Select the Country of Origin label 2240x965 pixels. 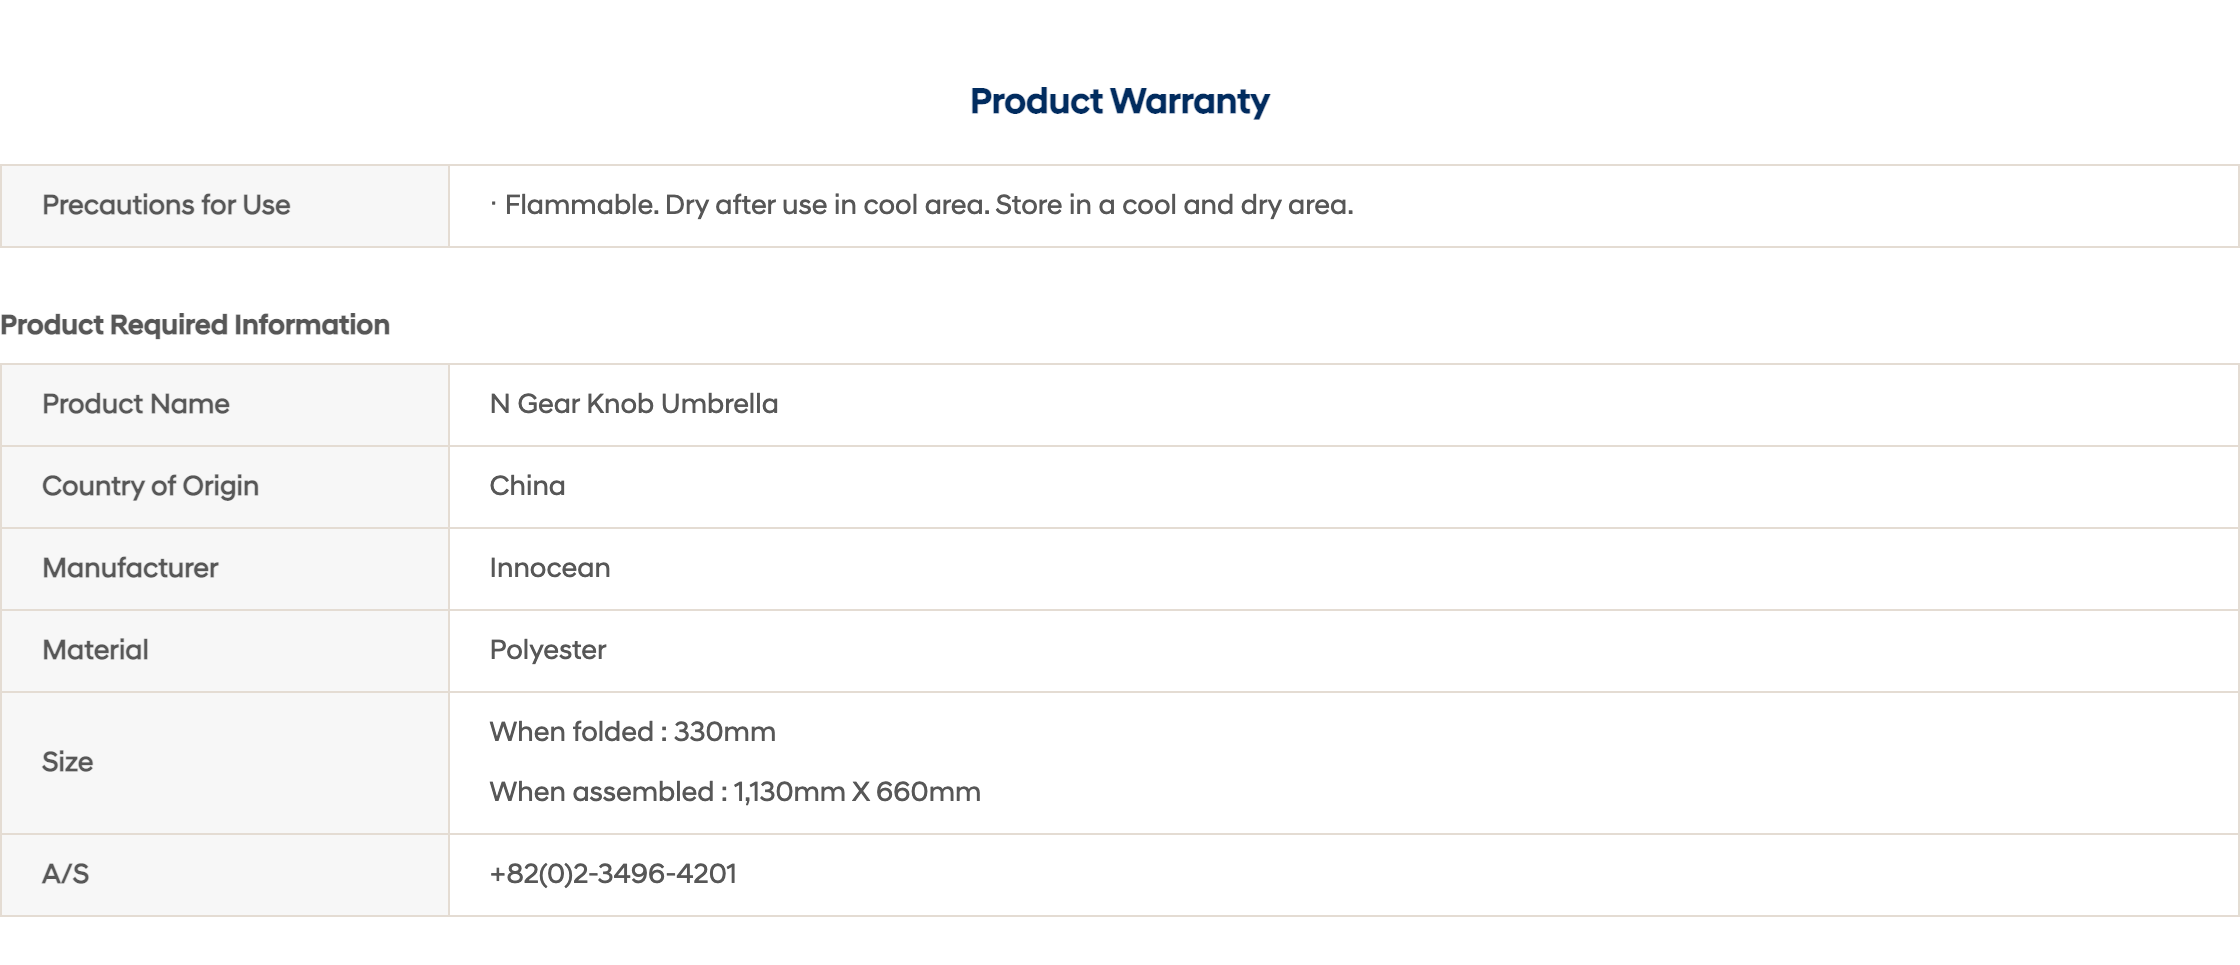[x=150, y=486]
